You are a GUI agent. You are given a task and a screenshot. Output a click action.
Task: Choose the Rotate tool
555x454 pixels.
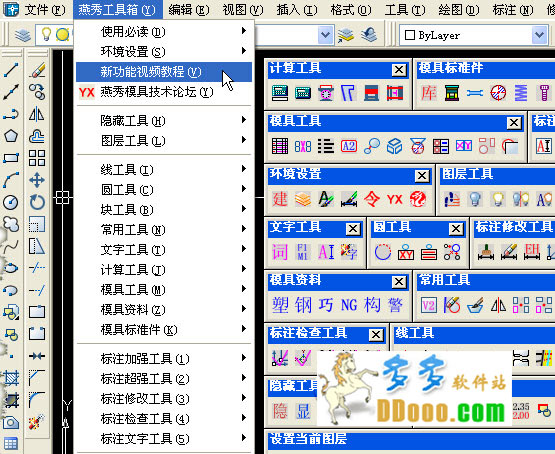coord(37,202)
